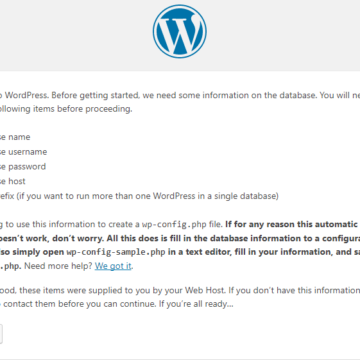
Task: Click the "If you're all ready…" text
Action: click(195, 304)
